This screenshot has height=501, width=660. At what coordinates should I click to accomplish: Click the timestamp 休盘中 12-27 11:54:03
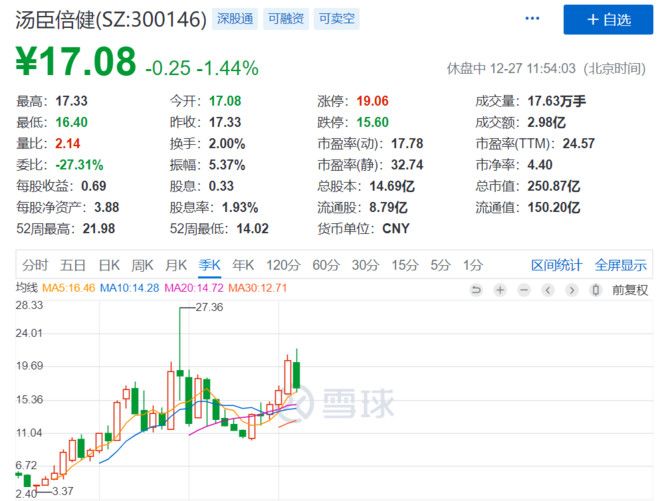pyautogui.click(x=511, y=68)
